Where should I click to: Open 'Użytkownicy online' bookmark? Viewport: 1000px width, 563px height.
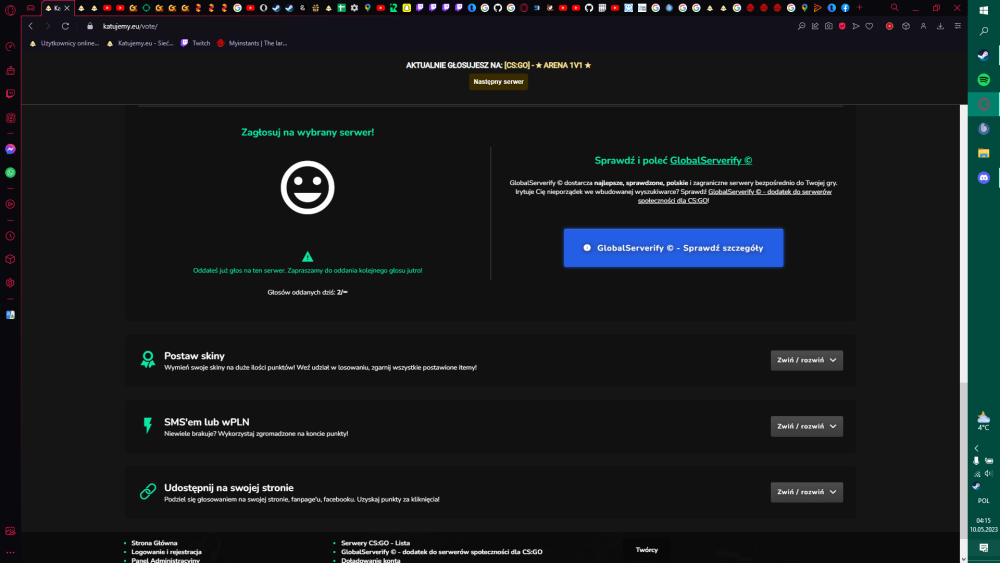(x=64, y=43)
